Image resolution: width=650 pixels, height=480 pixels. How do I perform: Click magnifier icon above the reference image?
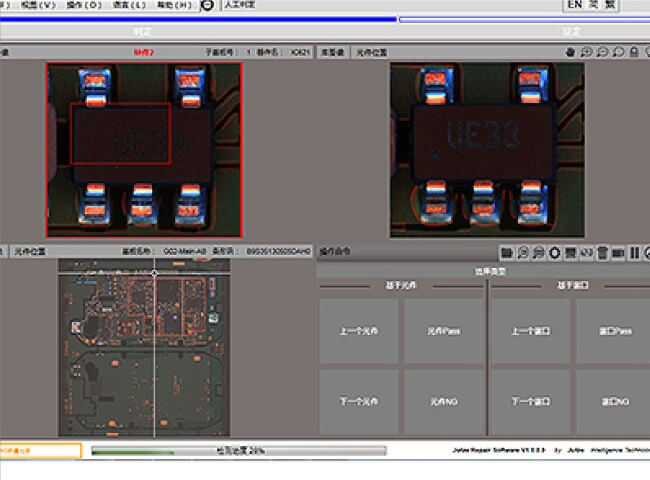pyautogui.click(x=586, y=52)
